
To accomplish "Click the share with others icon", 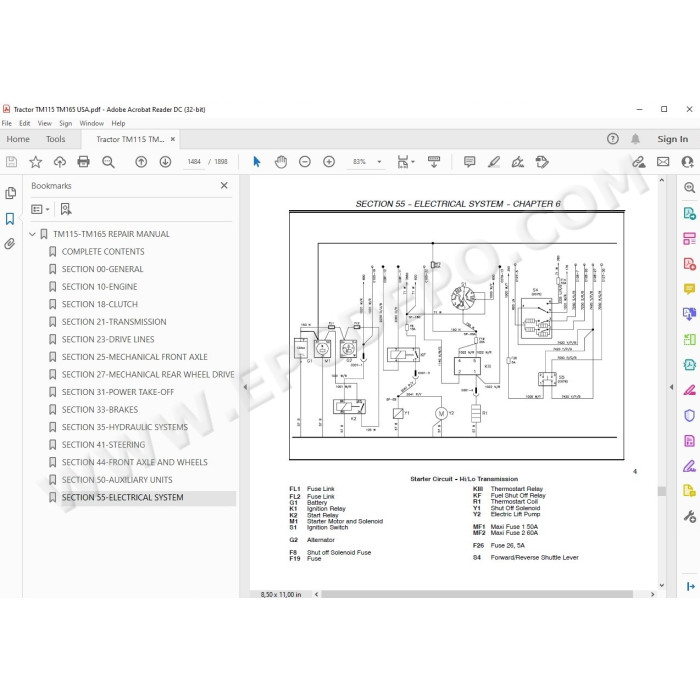I will (x=688, y=162).
